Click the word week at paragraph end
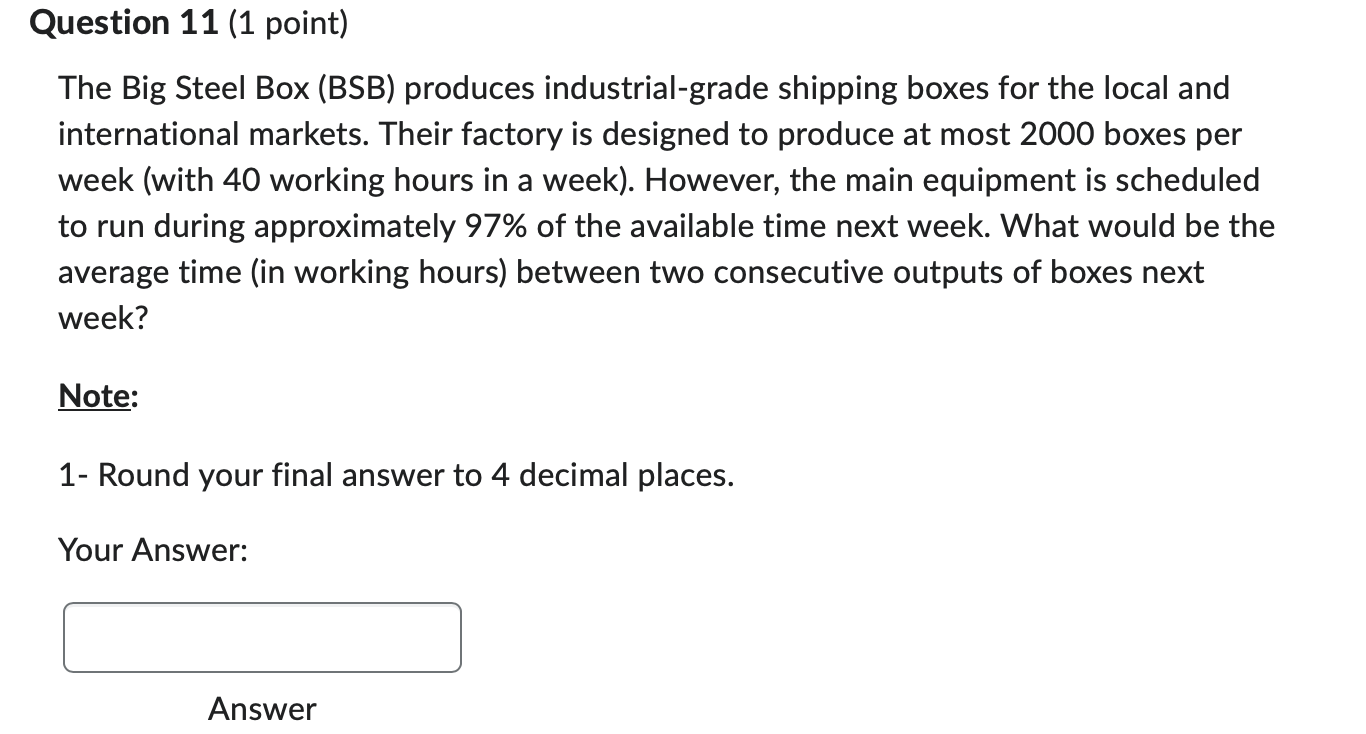1366x734 pixels. [93, 318]
